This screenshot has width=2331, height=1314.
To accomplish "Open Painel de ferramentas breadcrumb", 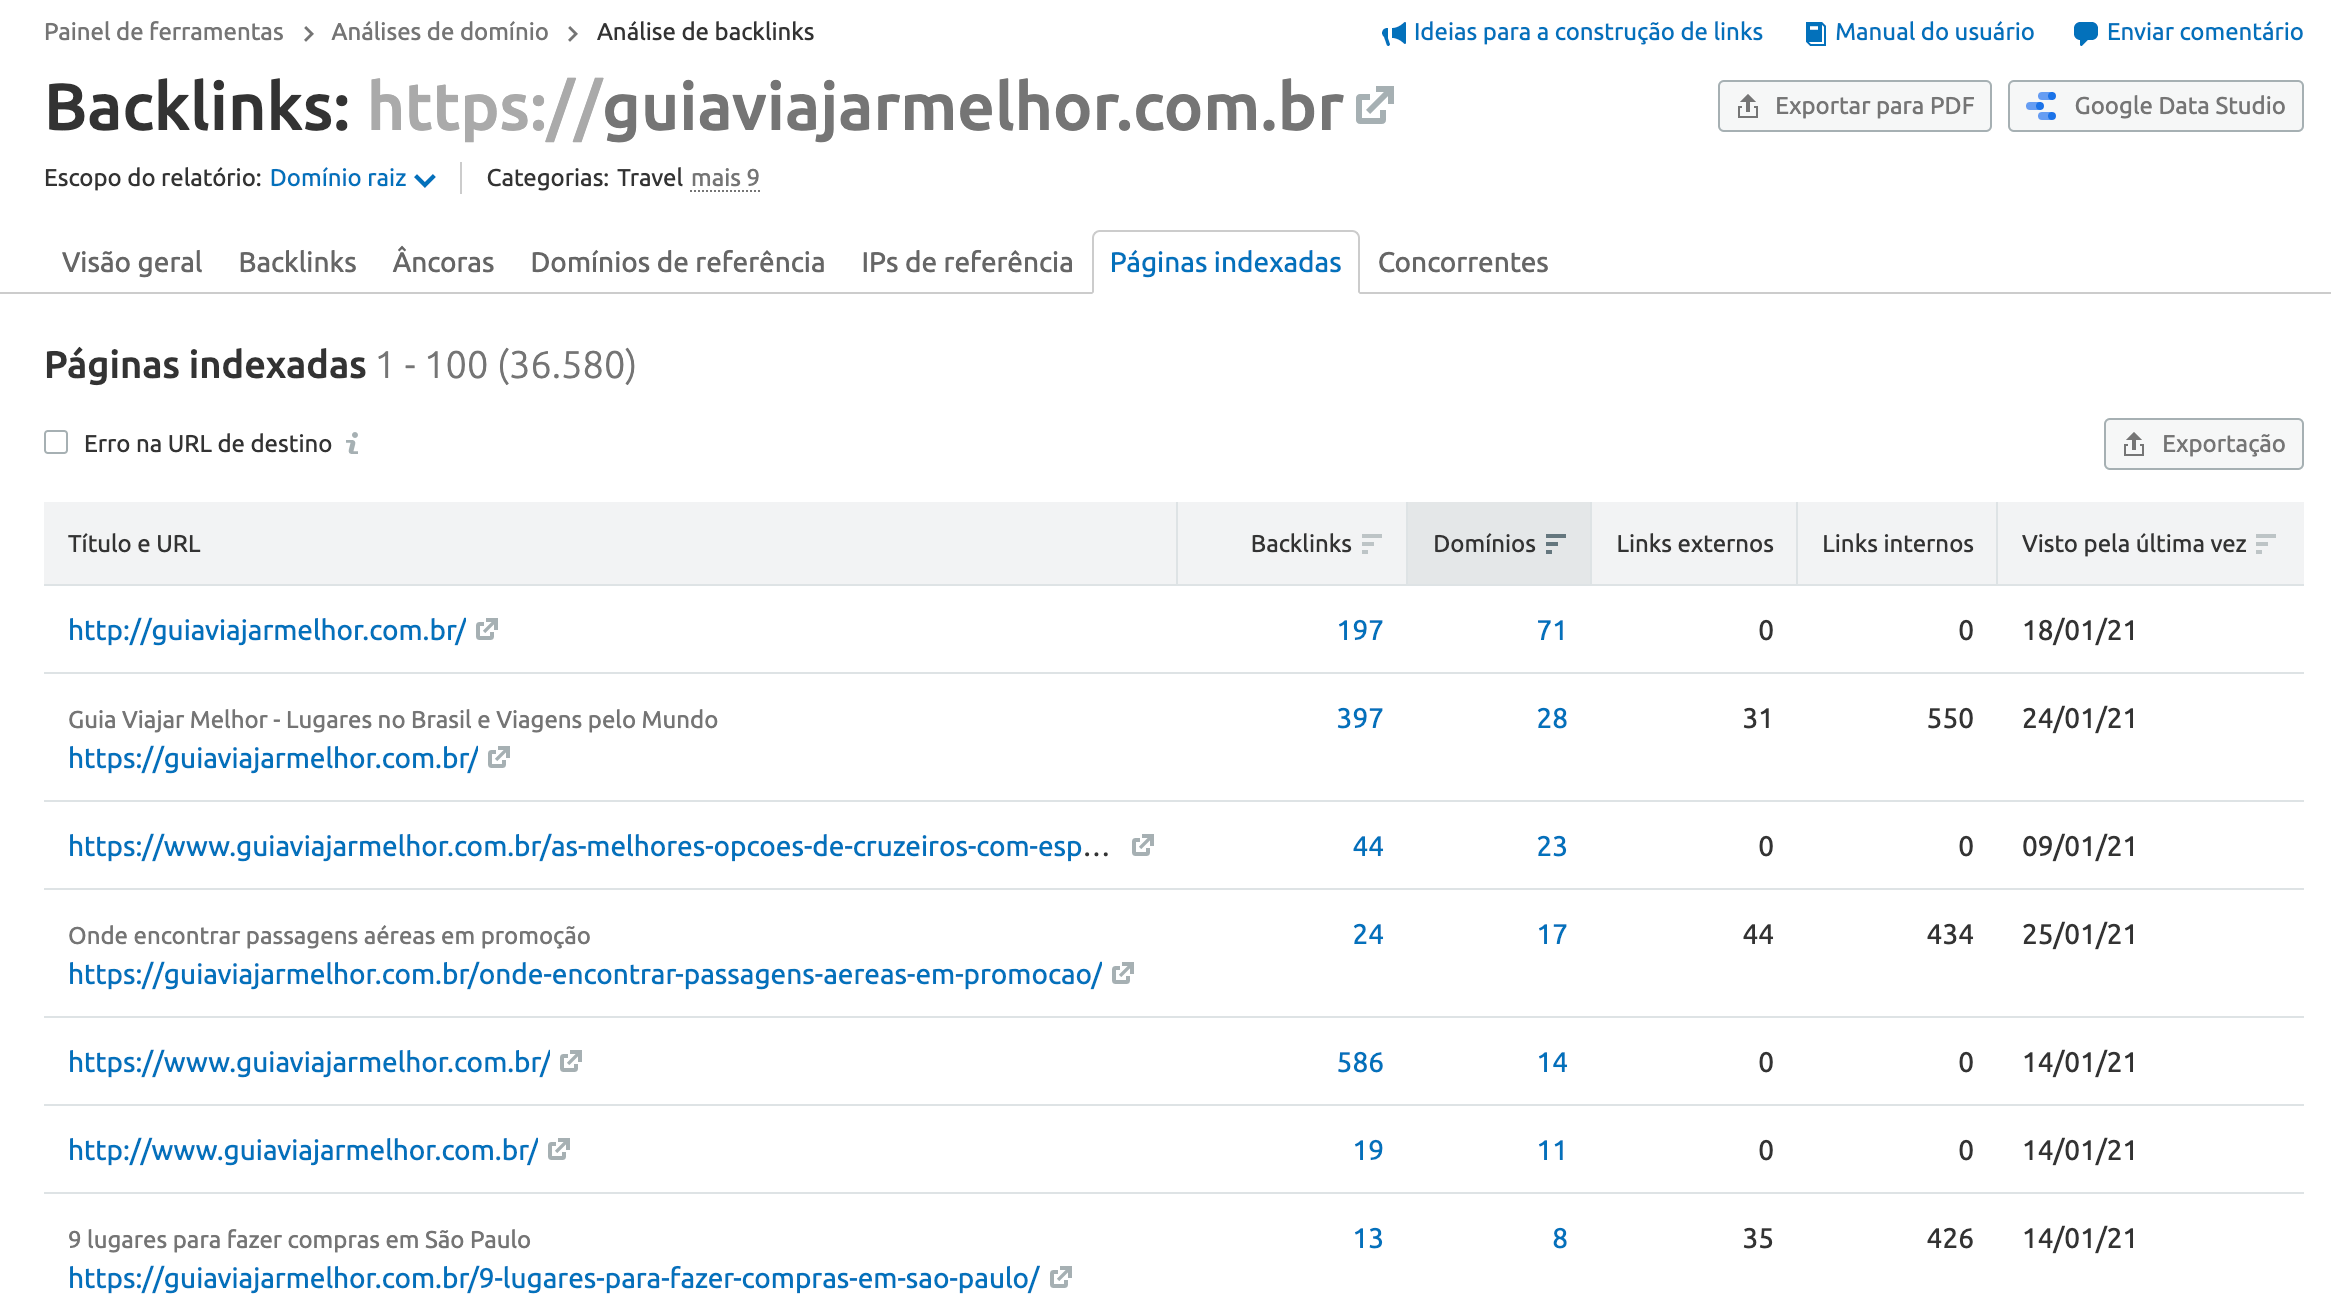I will 164,32.
